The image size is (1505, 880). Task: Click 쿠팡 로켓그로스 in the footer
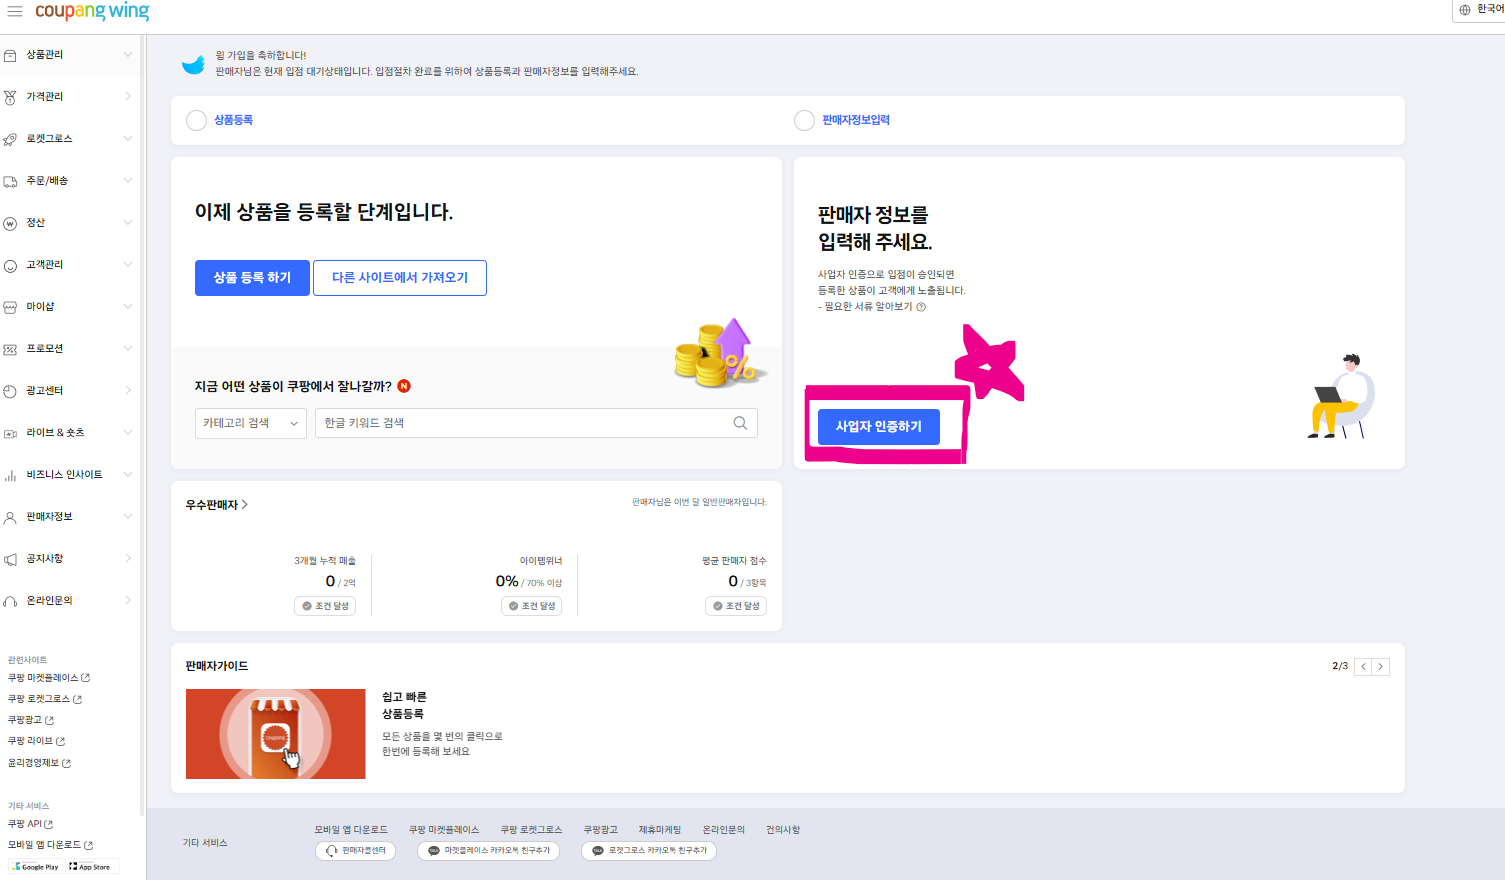(532, 830)
